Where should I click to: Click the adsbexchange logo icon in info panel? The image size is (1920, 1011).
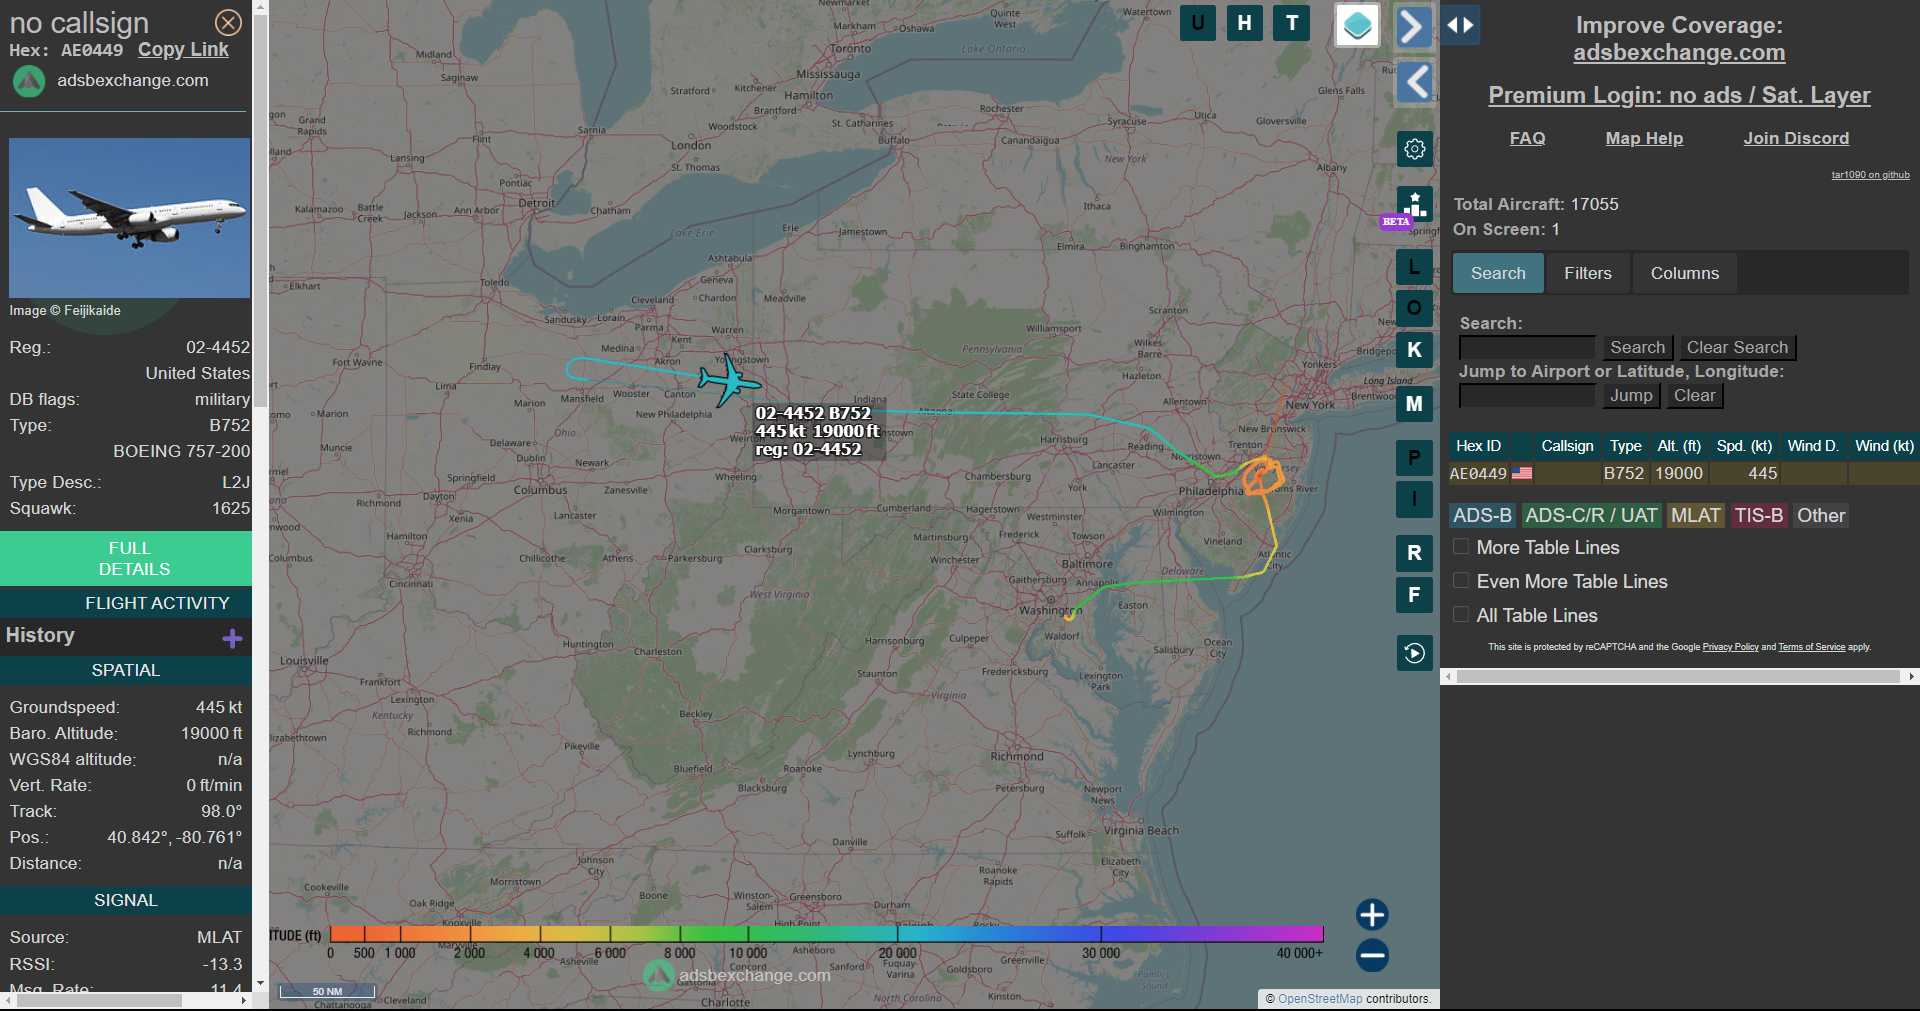(x=29, y=81)
